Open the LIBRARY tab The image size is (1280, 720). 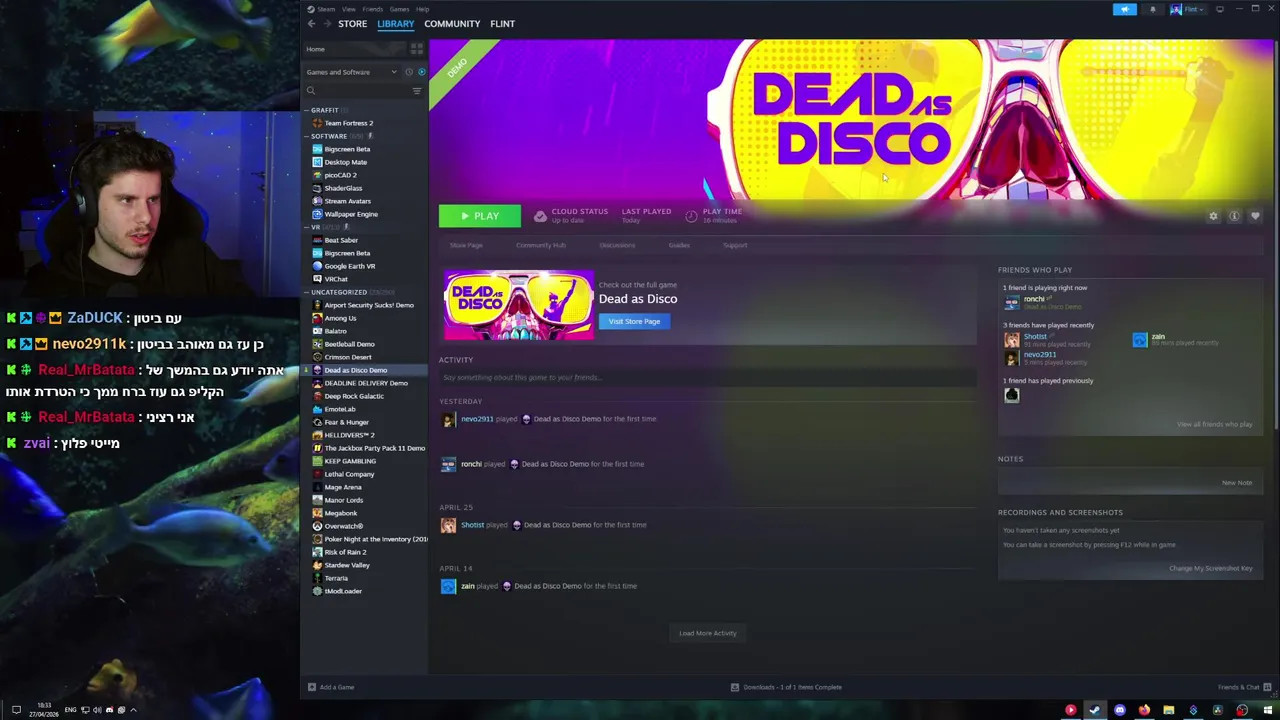pos(396,24)
